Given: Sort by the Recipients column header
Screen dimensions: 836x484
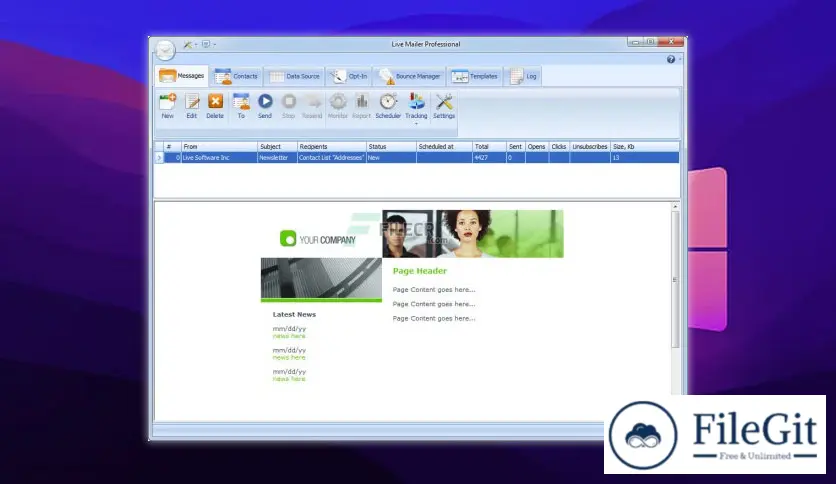Looking at the screenshot, I should [332, 147].
